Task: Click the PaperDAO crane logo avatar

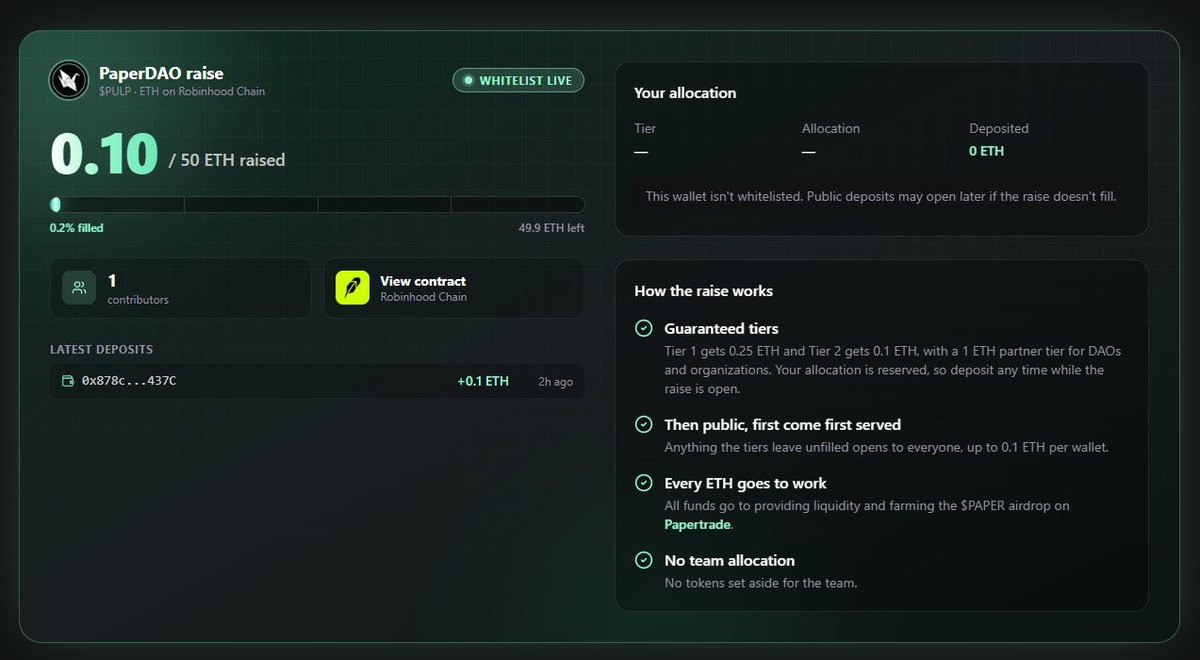Action: pyautogui.click(x=70, y=81)
